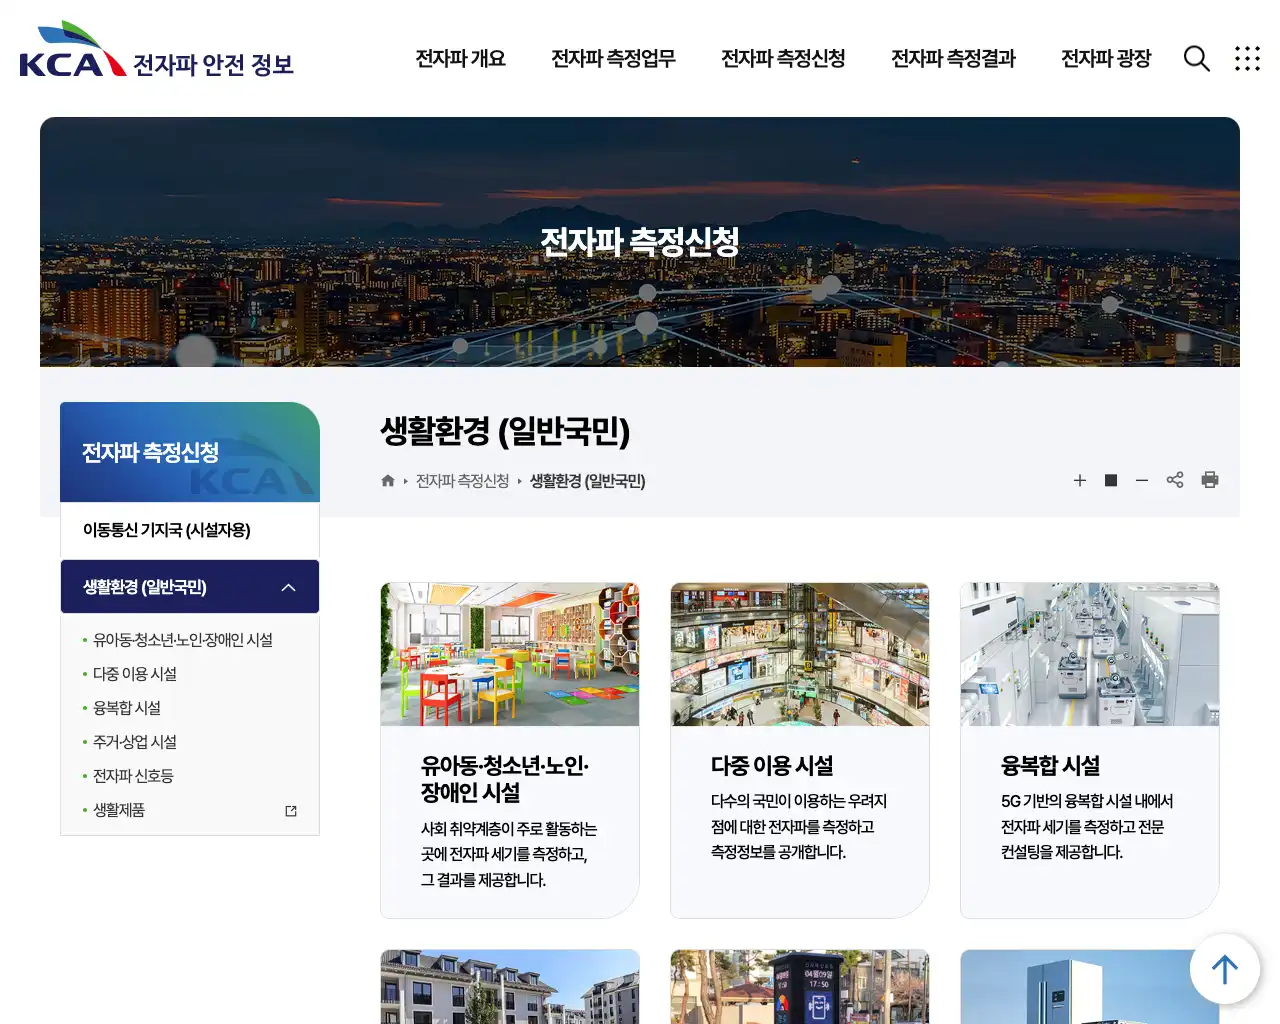The width and height of the screenshot is (1280, 1024).
Task: Open the search magnifier icon
Action: [1196, 59]
